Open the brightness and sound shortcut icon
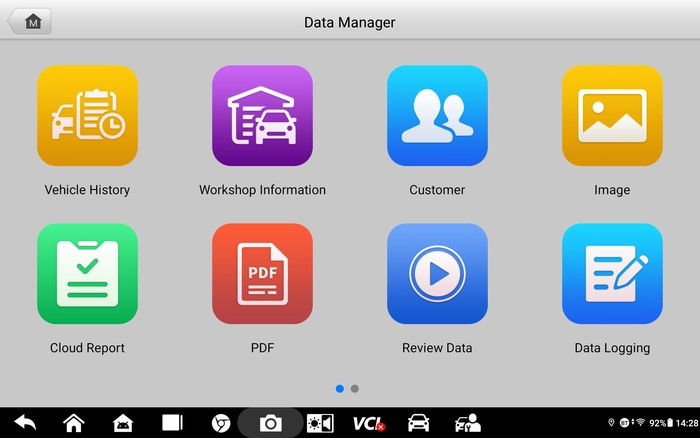The height and width of the screenshot is (438, 700). pos(320,423)
